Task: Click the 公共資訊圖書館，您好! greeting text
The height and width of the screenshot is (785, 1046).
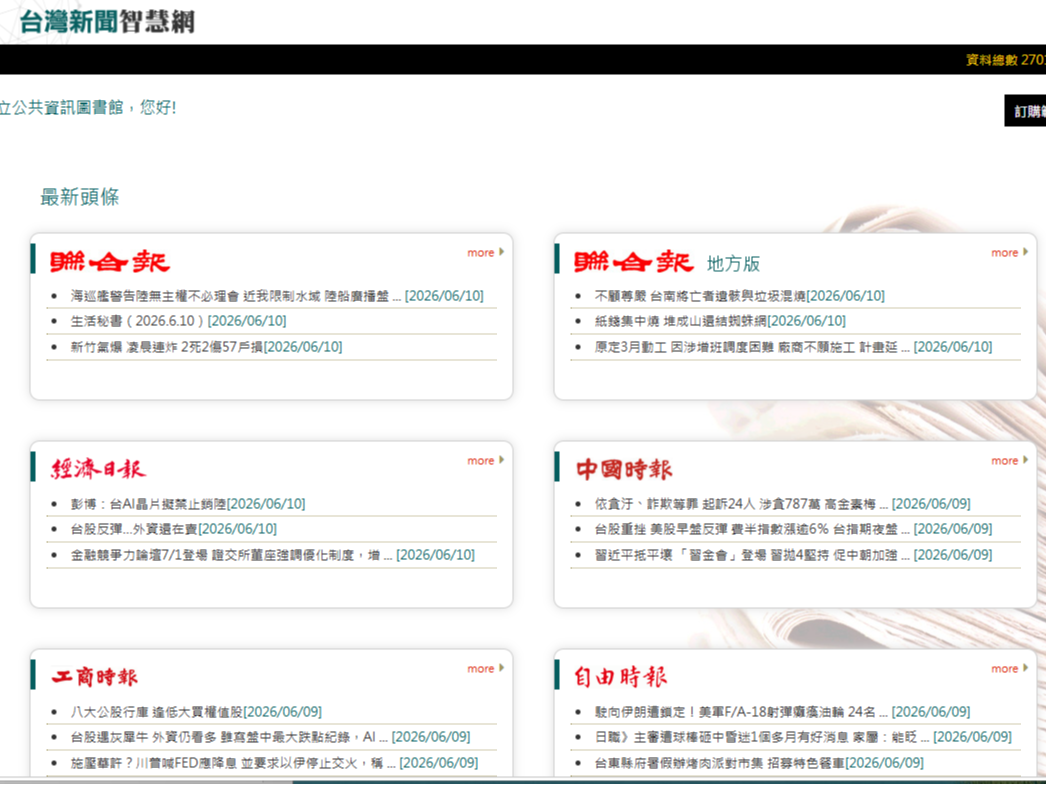Action: tap(88, 108)
